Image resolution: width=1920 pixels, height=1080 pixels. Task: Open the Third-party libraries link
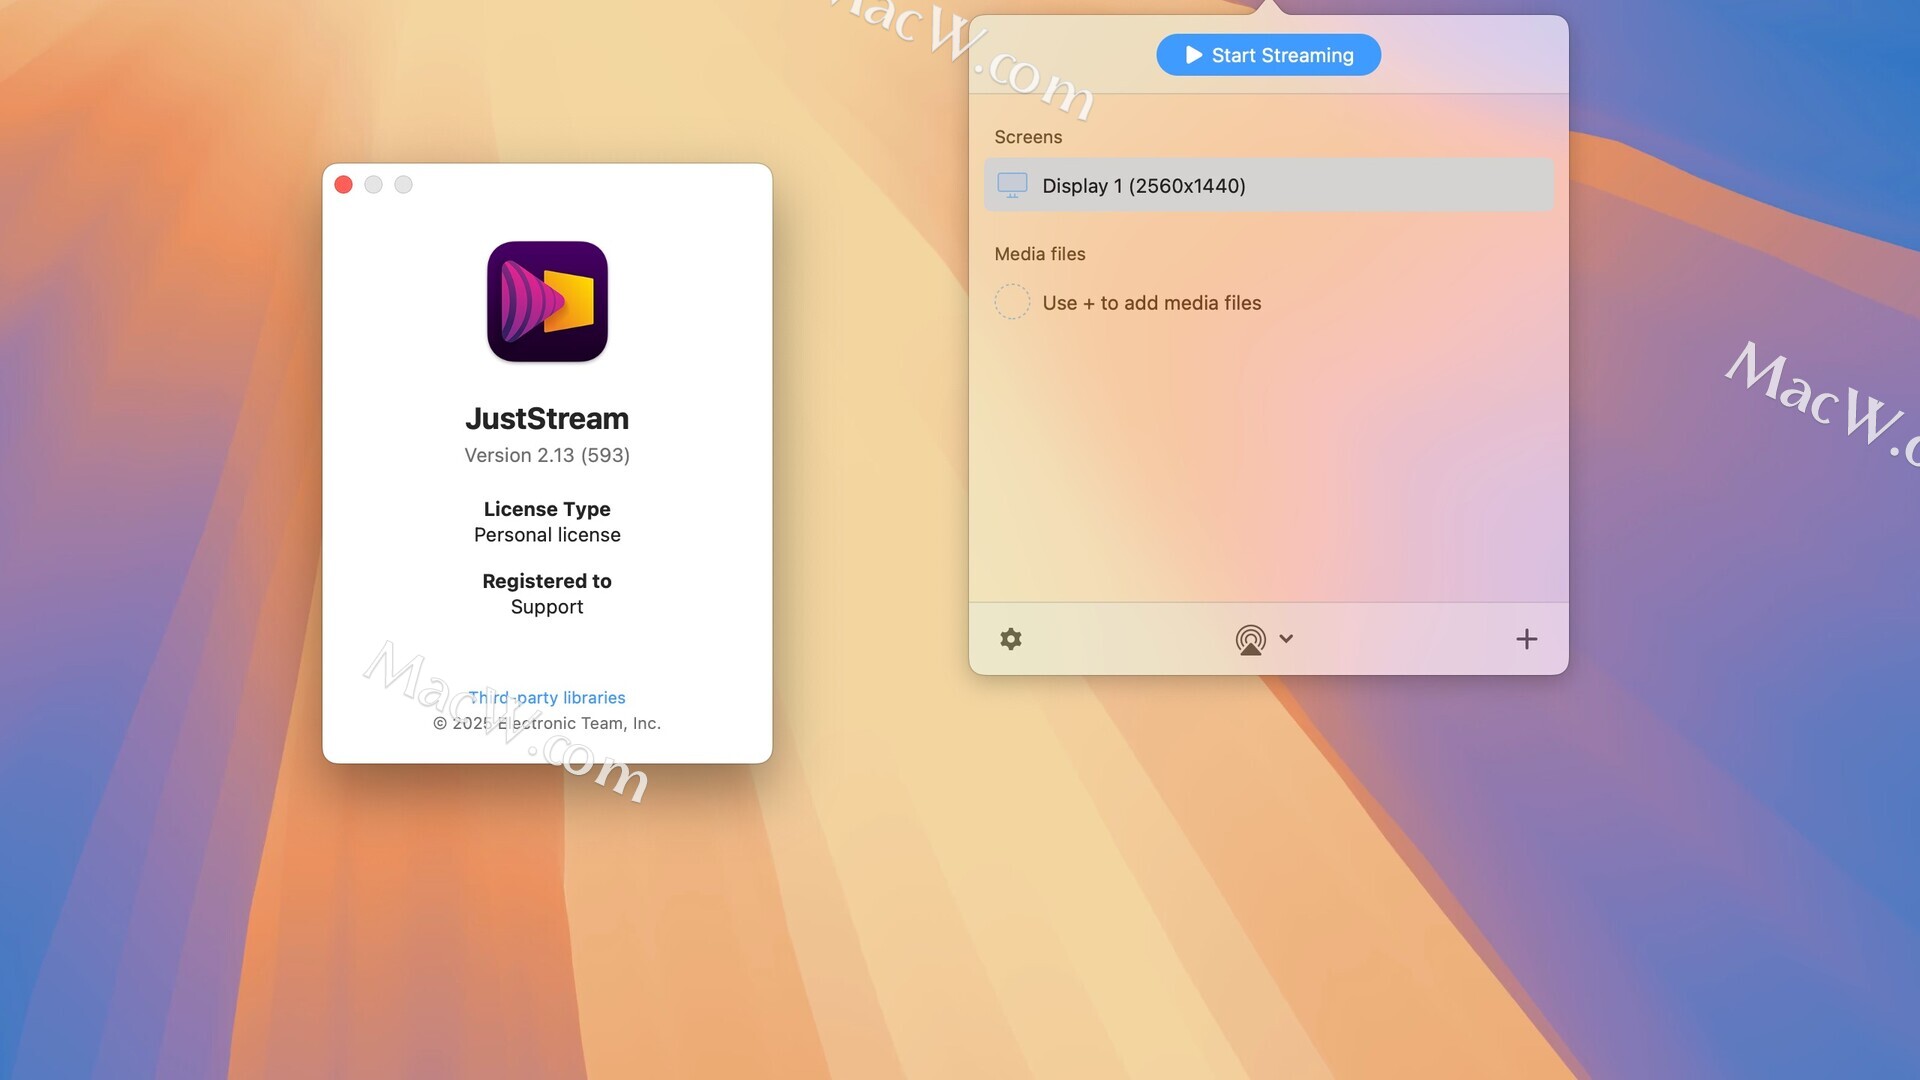[x=547, y=697]
